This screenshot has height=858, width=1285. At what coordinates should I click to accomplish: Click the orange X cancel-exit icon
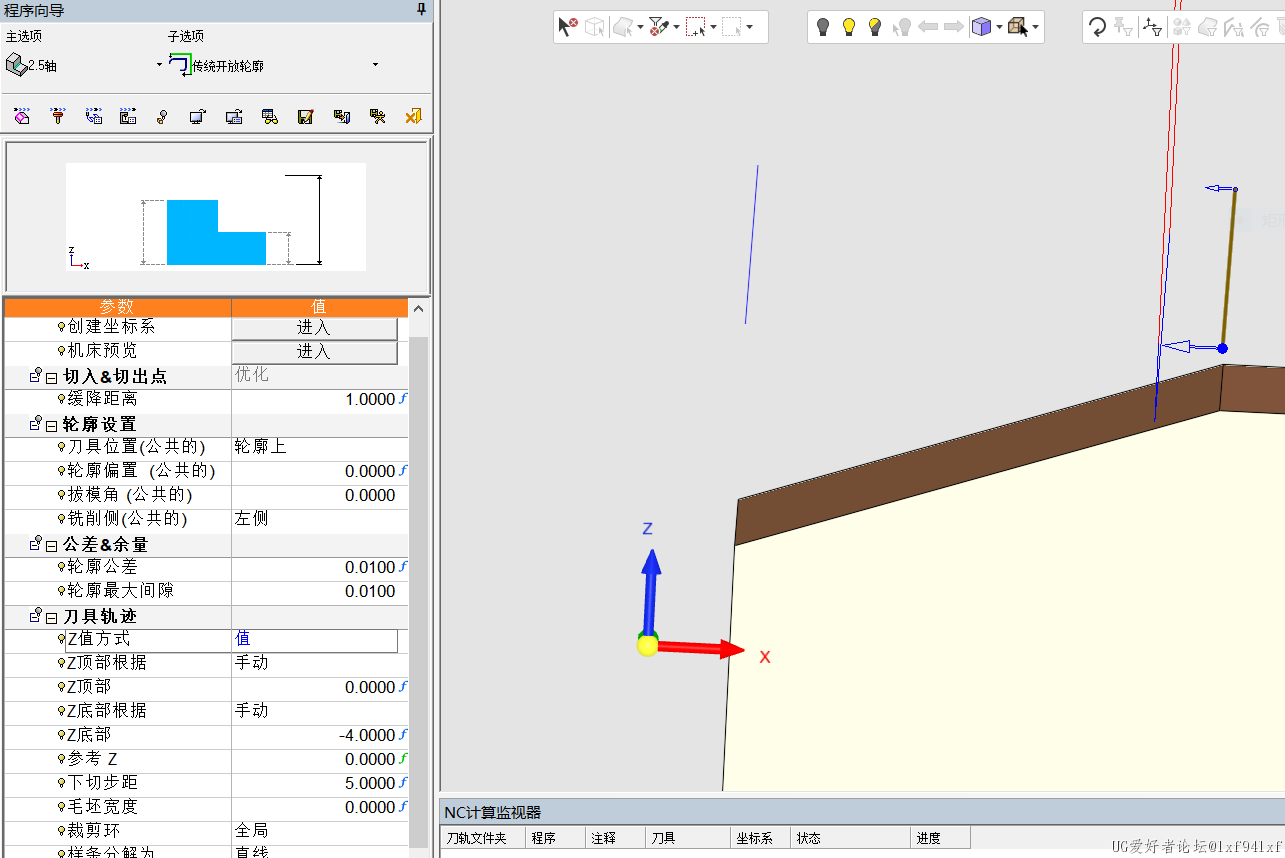413,117
